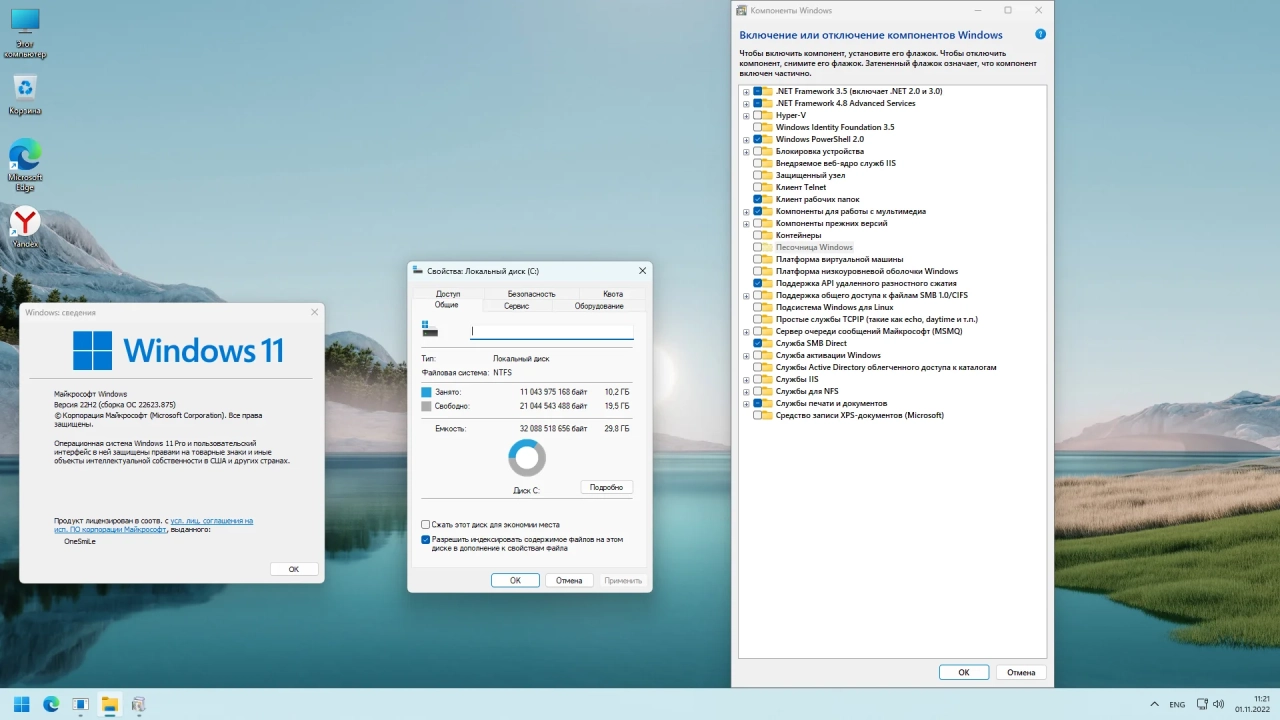Click the folder icon beside Клиент Telnet
This screenshot has height=720, width=1280.
point(768,187)
